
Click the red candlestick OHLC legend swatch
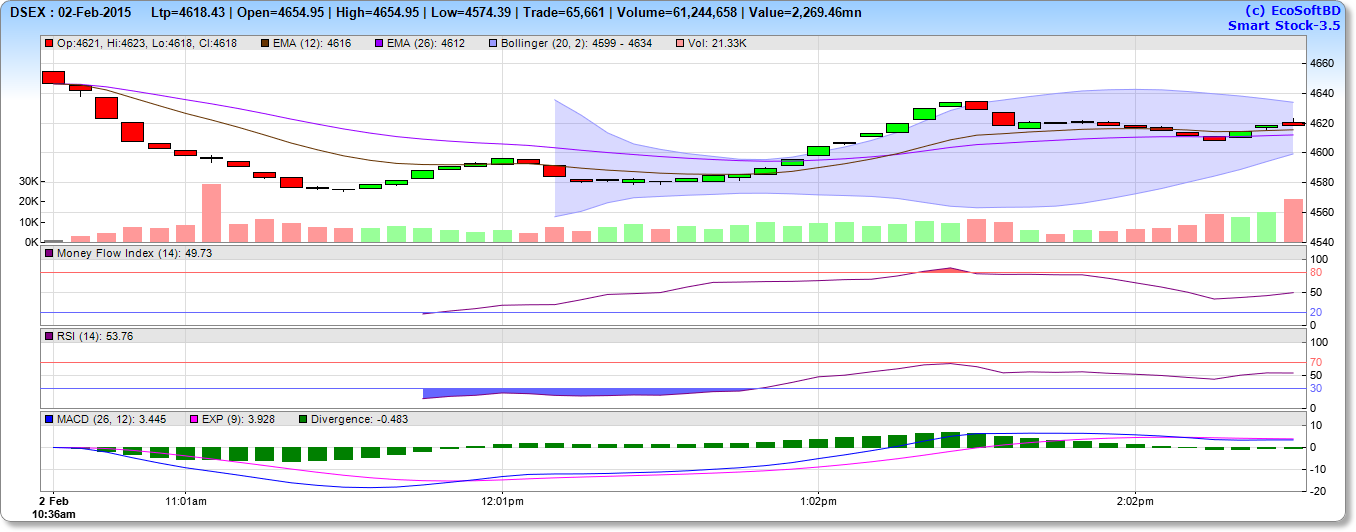[49, 44]
